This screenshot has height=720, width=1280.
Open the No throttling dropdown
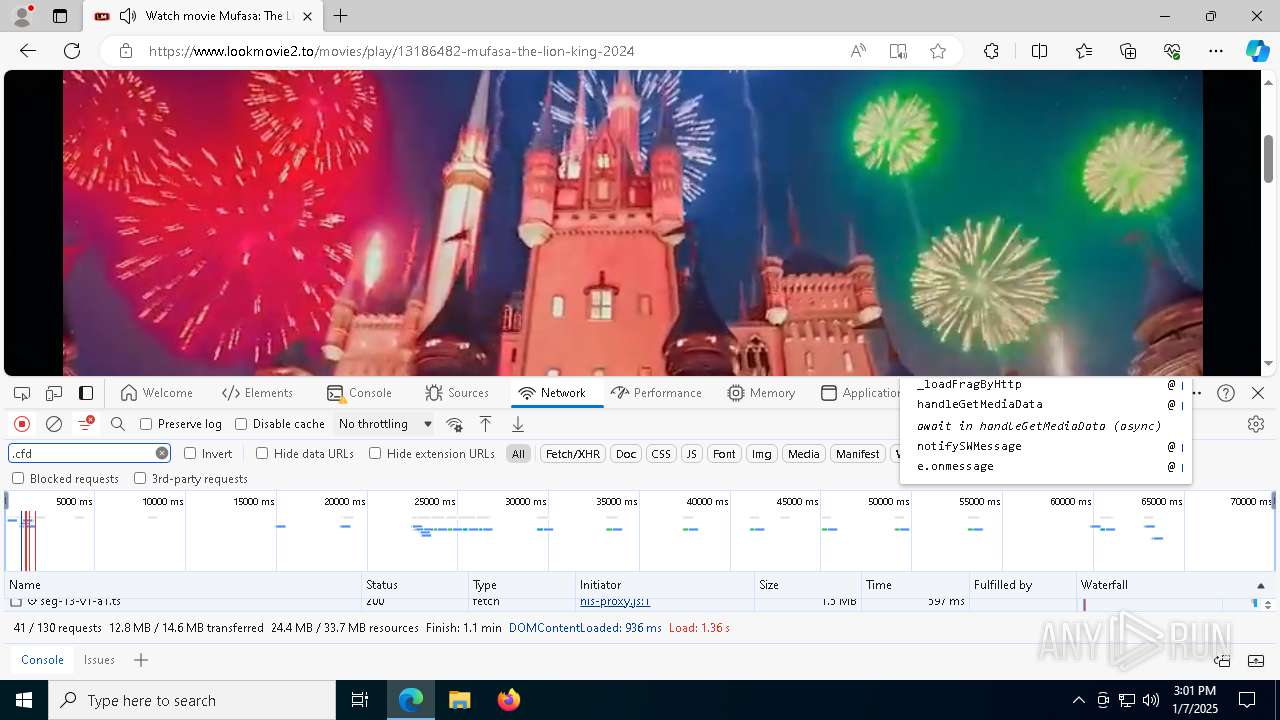(385, 424)
